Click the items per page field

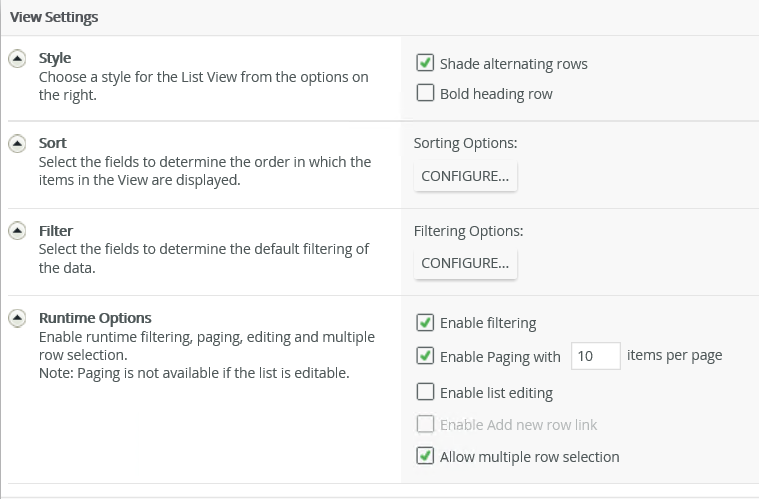tap(595, 356)
